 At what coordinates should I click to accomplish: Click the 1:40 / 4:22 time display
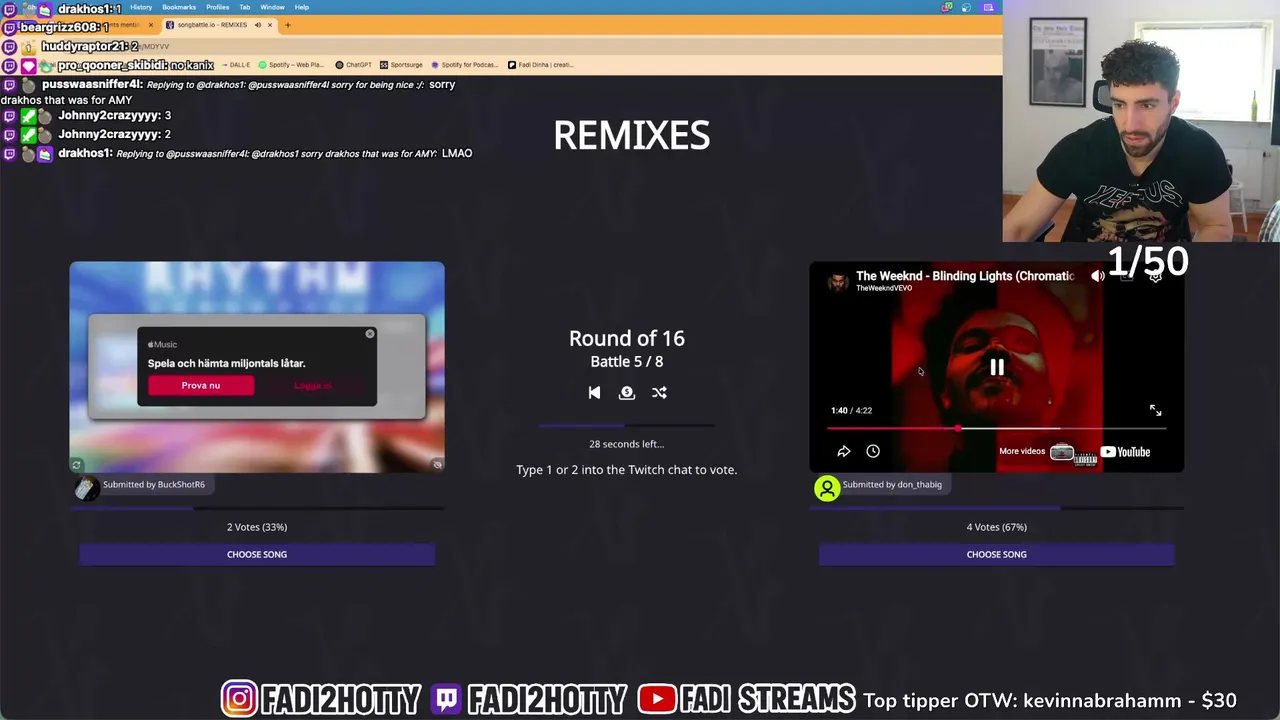(851, 411)
